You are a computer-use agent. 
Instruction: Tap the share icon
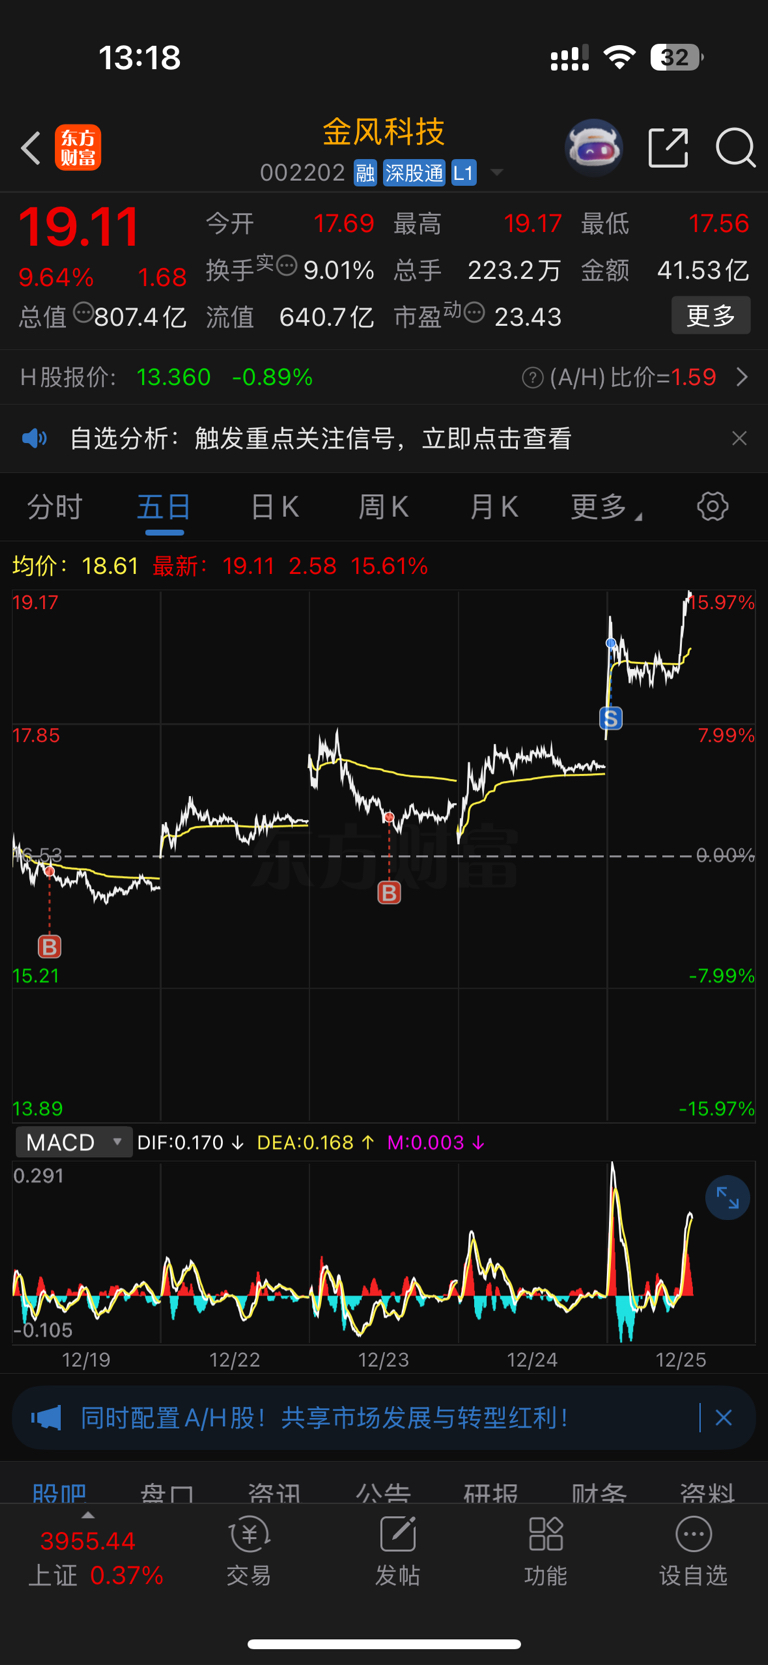668,148
